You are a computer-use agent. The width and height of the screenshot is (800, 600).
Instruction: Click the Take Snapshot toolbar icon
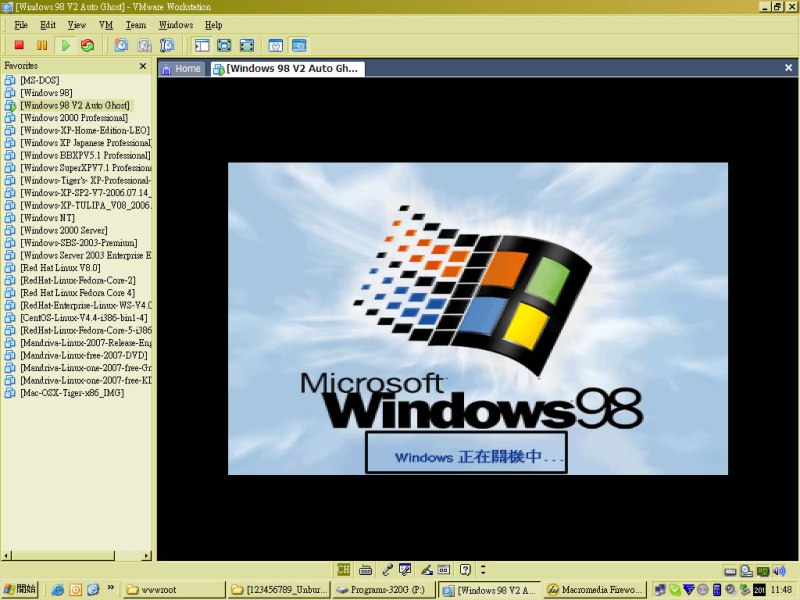tap(121, 45)
